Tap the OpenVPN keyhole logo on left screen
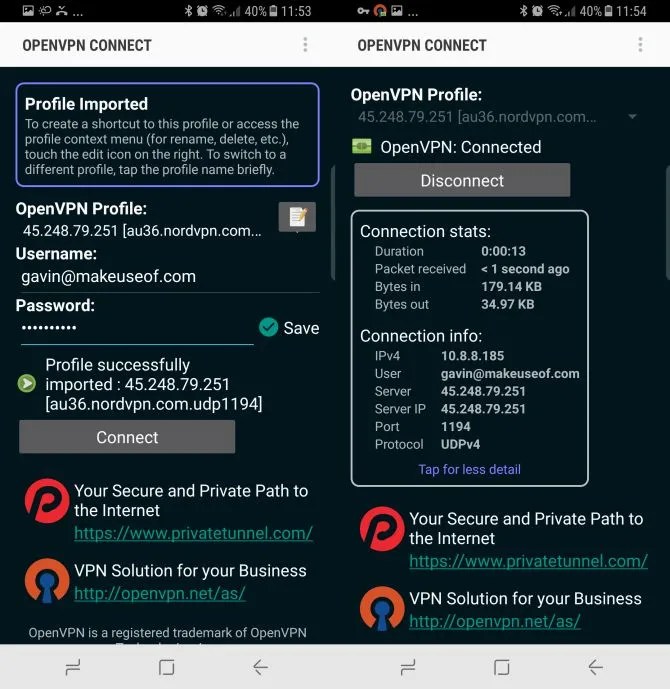The image size is (670, 689). (47, 580)
